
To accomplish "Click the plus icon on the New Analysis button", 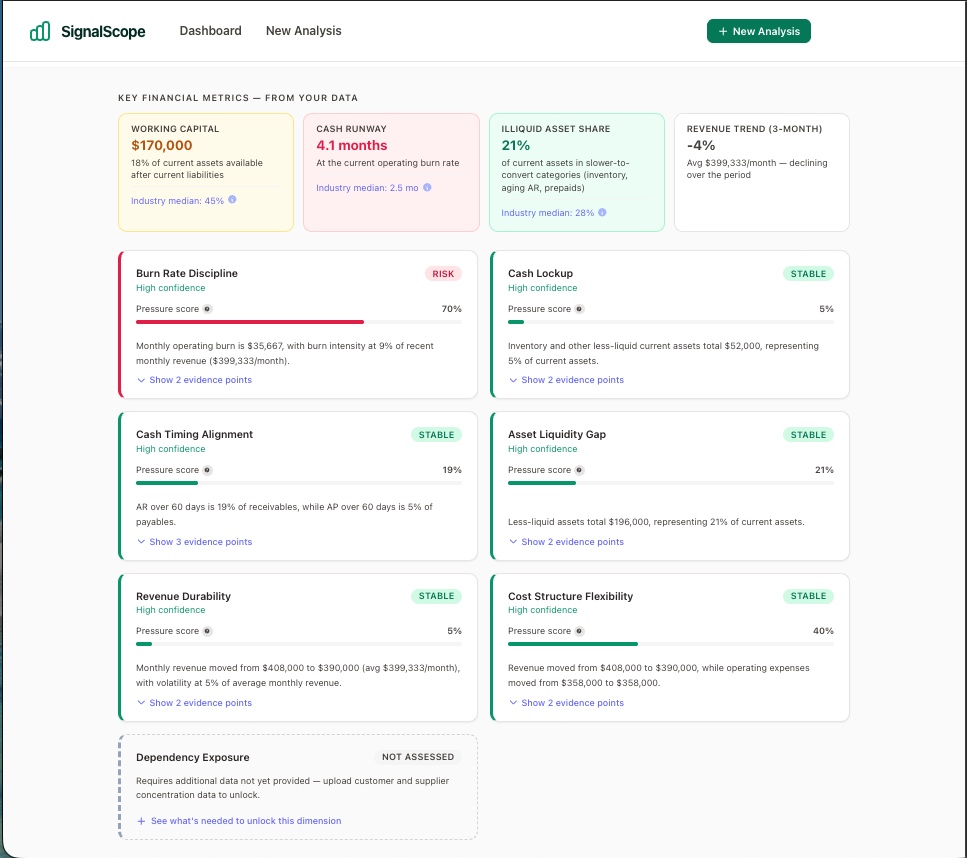I will coord(723,31).
